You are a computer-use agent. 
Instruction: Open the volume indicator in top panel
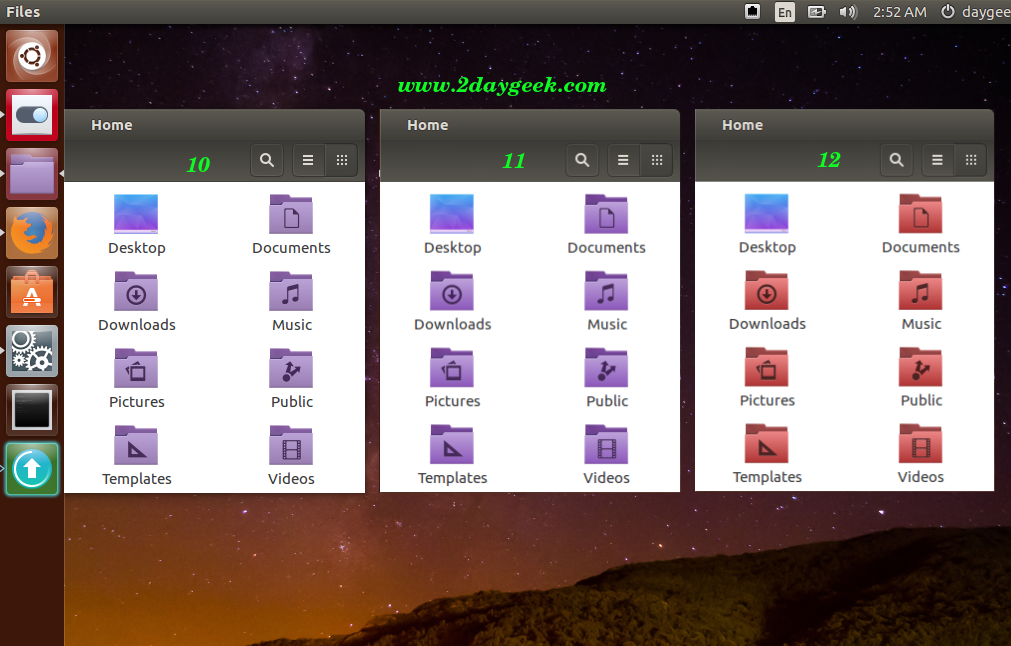click(x=848, y=12)
